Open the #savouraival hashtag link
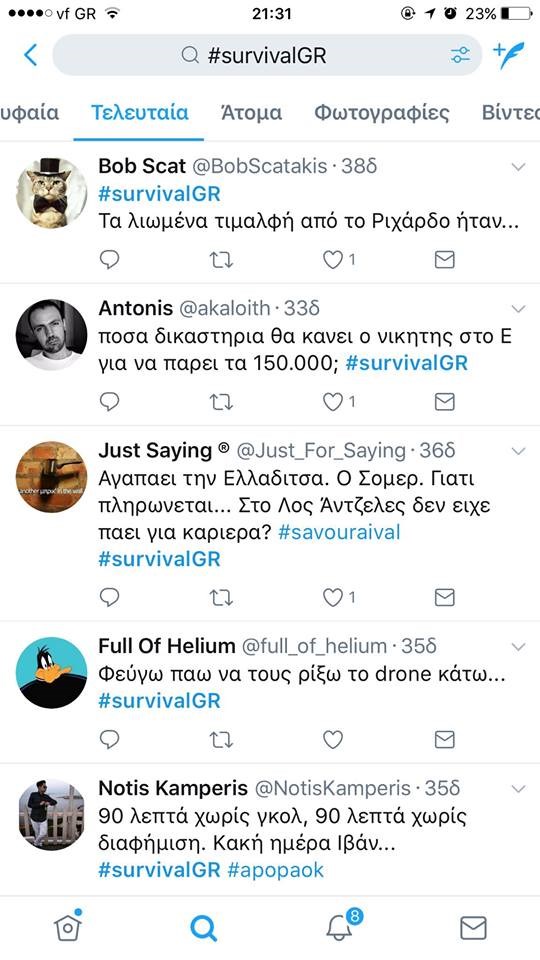The width and height of the screenshot is (540, 960). 339,532
